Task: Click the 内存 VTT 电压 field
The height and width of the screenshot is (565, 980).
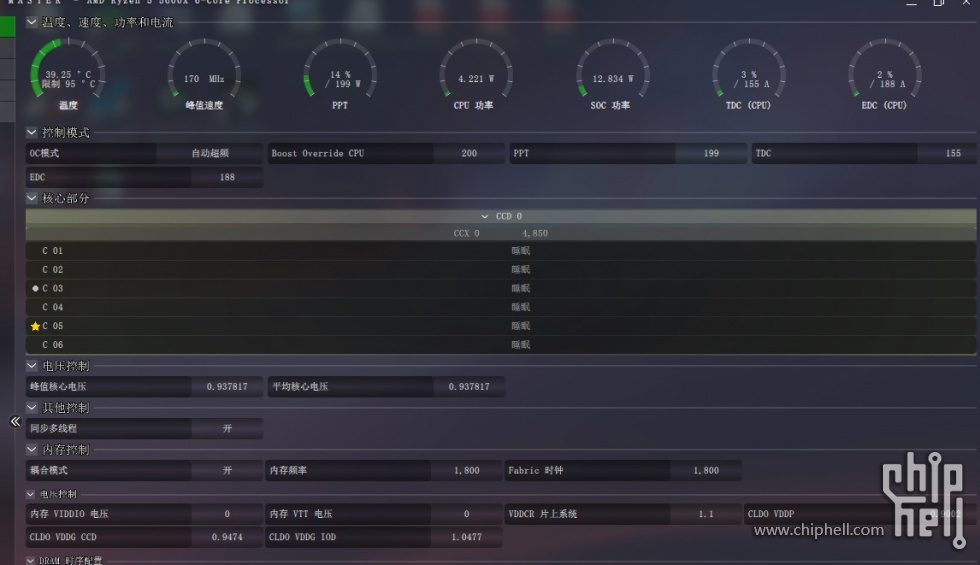Action: 384,514
